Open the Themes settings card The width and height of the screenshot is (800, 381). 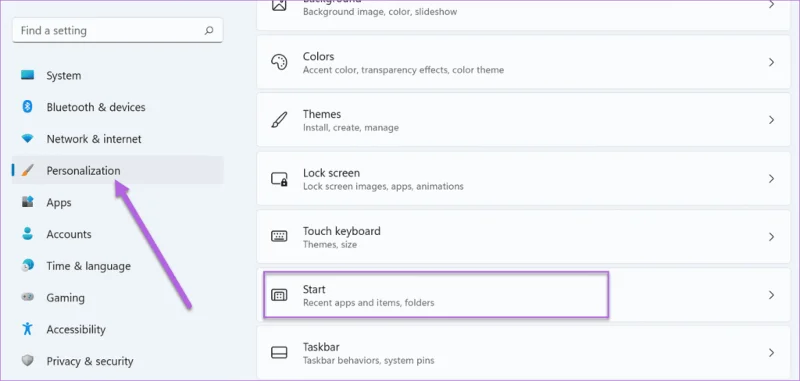click(x=523, y=120)
